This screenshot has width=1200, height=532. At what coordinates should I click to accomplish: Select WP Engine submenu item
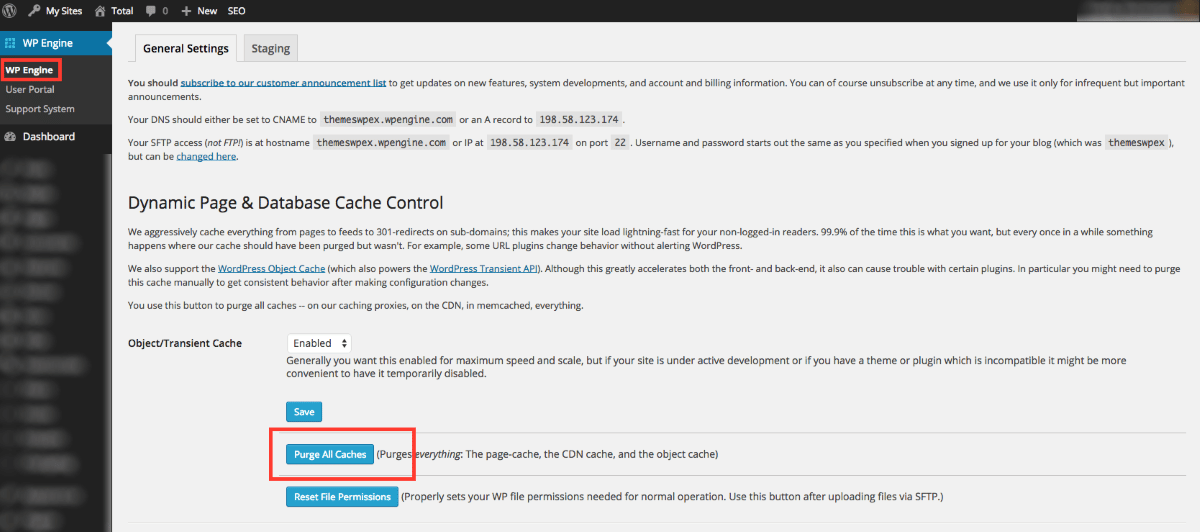pyautogui.click(x=30, y=70)
